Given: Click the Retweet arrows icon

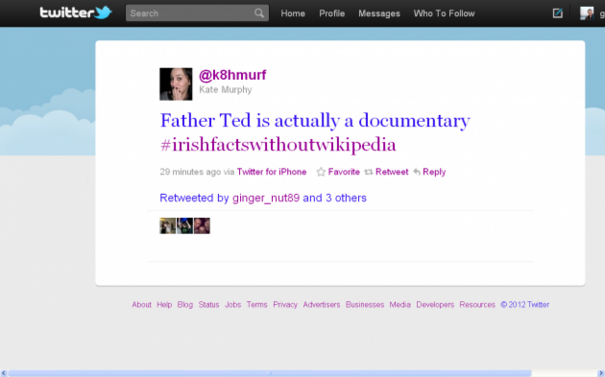Looking at the screenshot, I should click(x=368, y=172).
